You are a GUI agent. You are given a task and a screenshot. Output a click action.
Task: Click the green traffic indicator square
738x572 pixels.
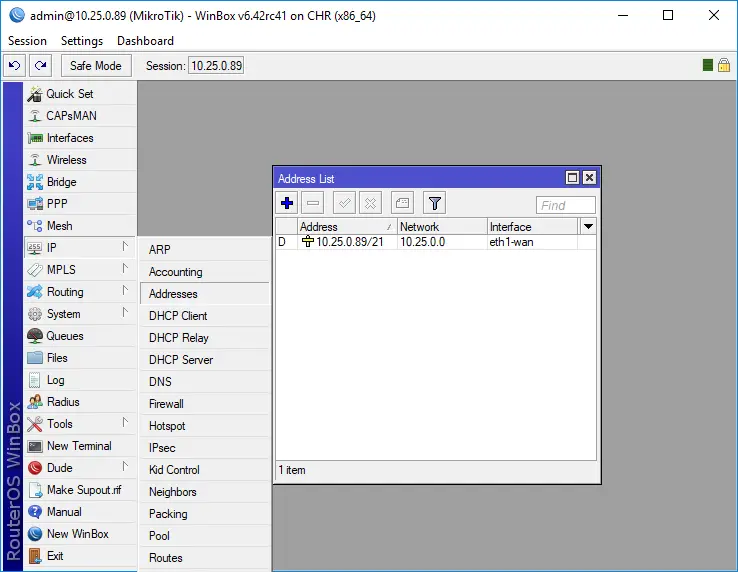tap(707, 65)
